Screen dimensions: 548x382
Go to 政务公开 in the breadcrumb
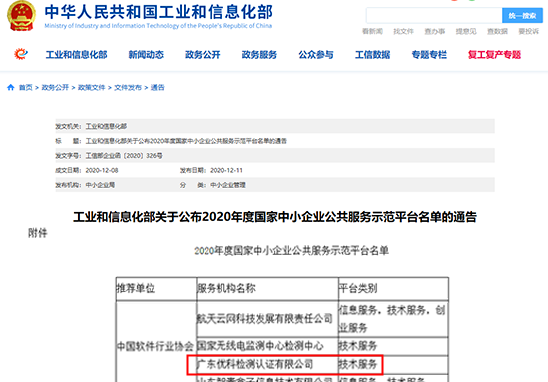[x=55, y=87]
